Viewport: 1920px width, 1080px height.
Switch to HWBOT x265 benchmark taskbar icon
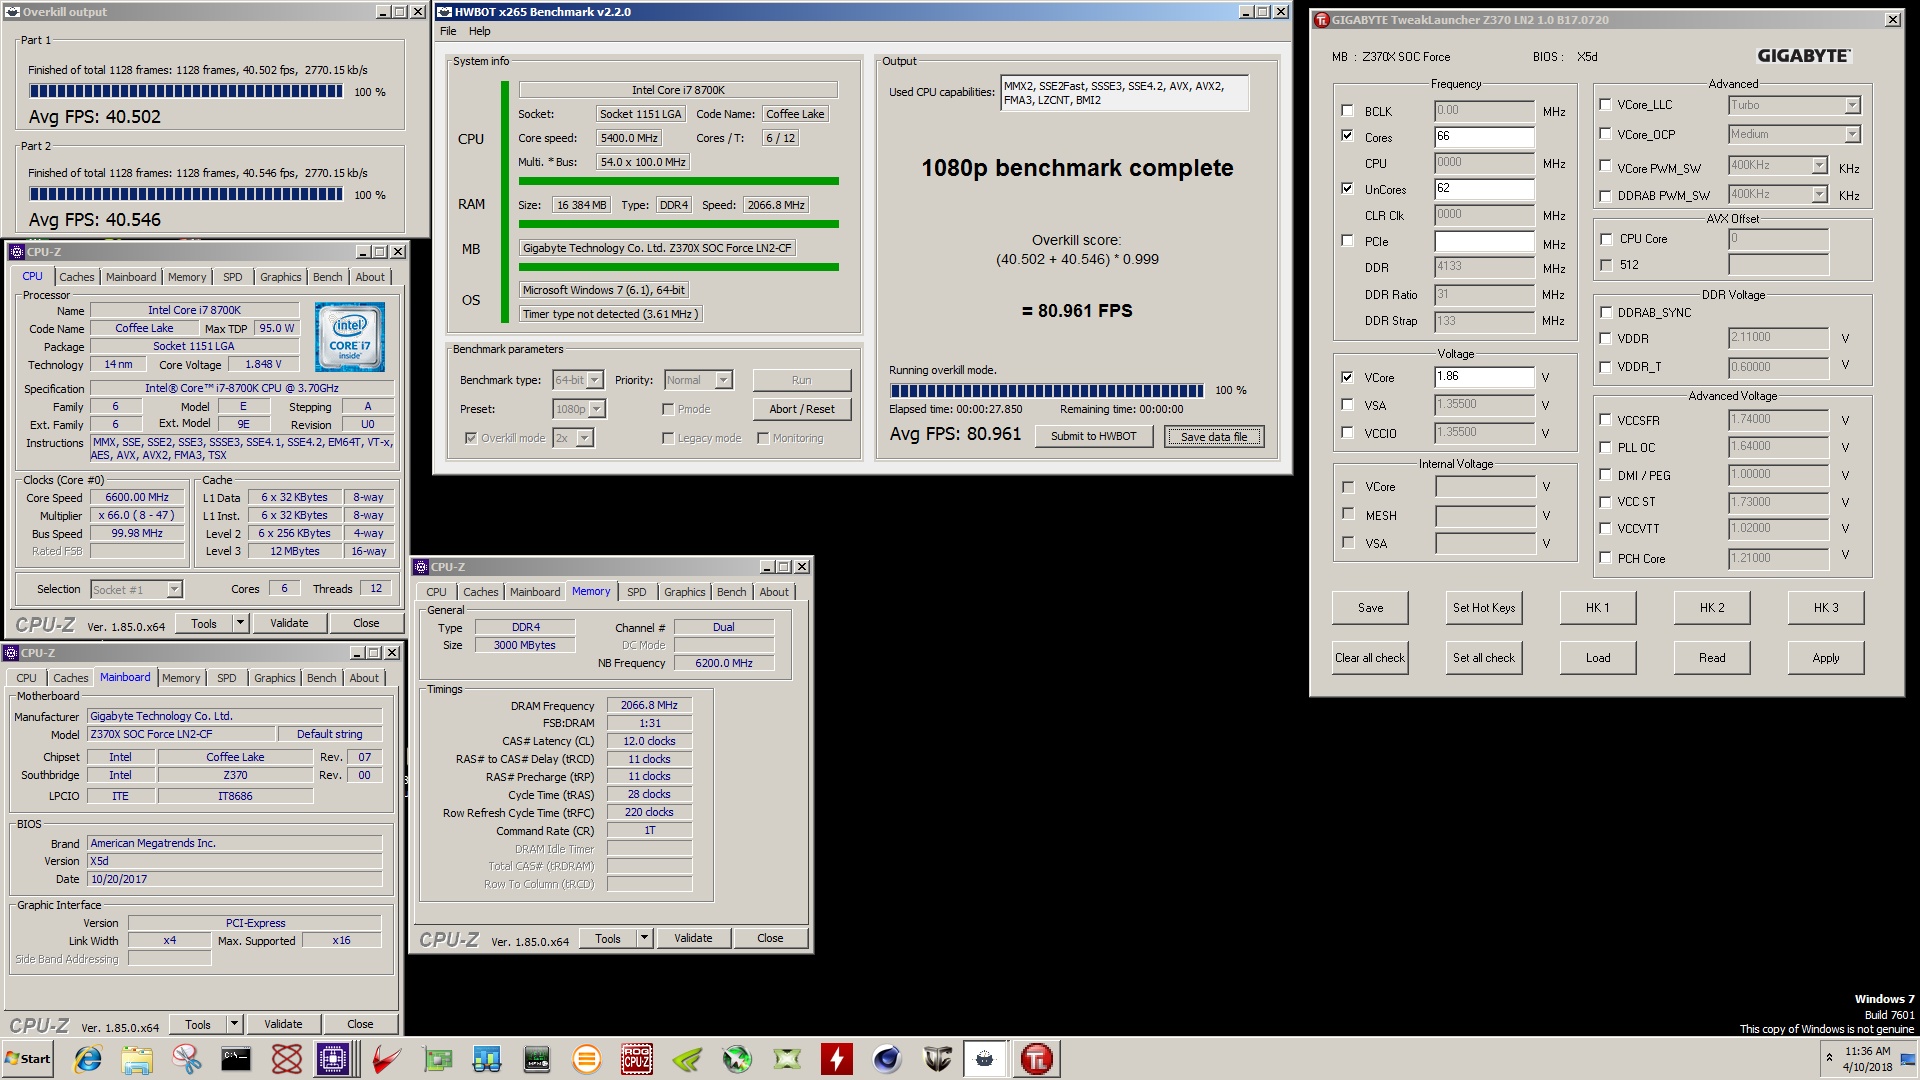pos(985,1059)
